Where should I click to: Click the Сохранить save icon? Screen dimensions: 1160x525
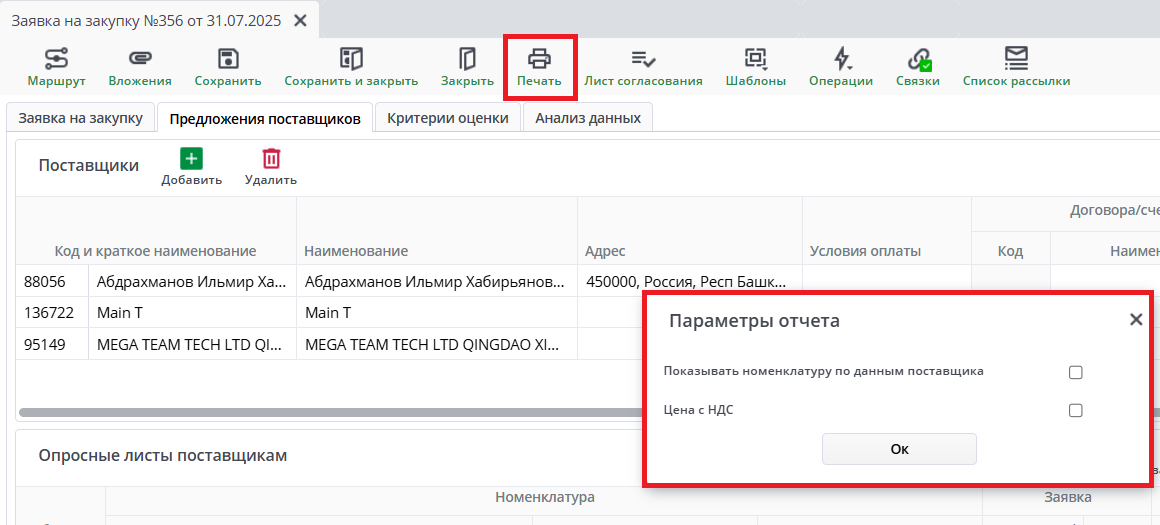(x=228, y=59)
